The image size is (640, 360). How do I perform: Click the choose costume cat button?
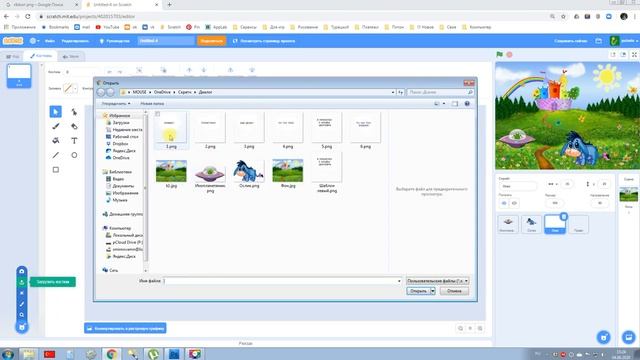coord(22,327)
